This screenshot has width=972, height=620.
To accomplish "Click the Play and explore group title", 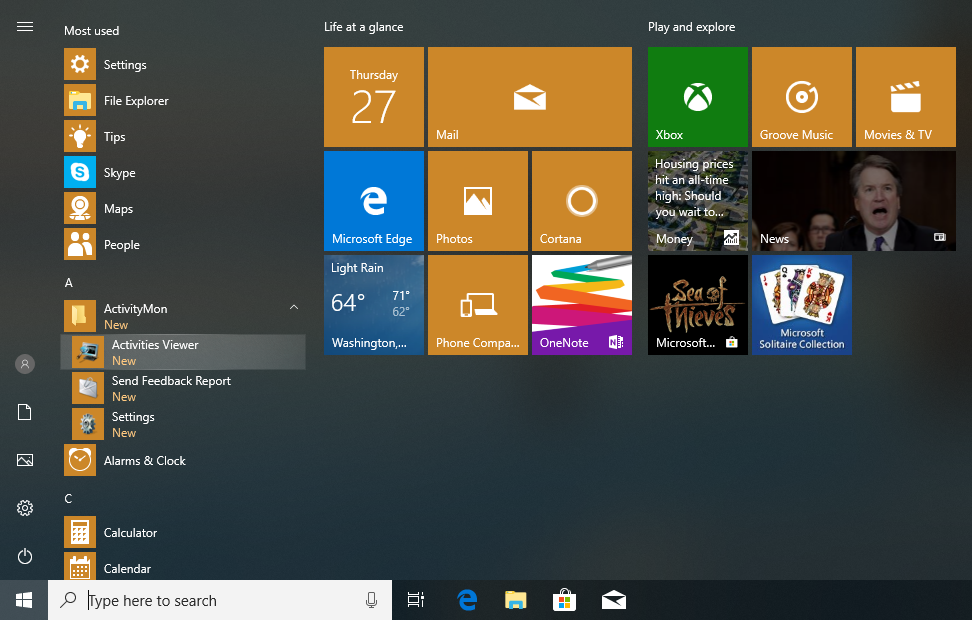I will pyautogui.click(x=692, y=27).
